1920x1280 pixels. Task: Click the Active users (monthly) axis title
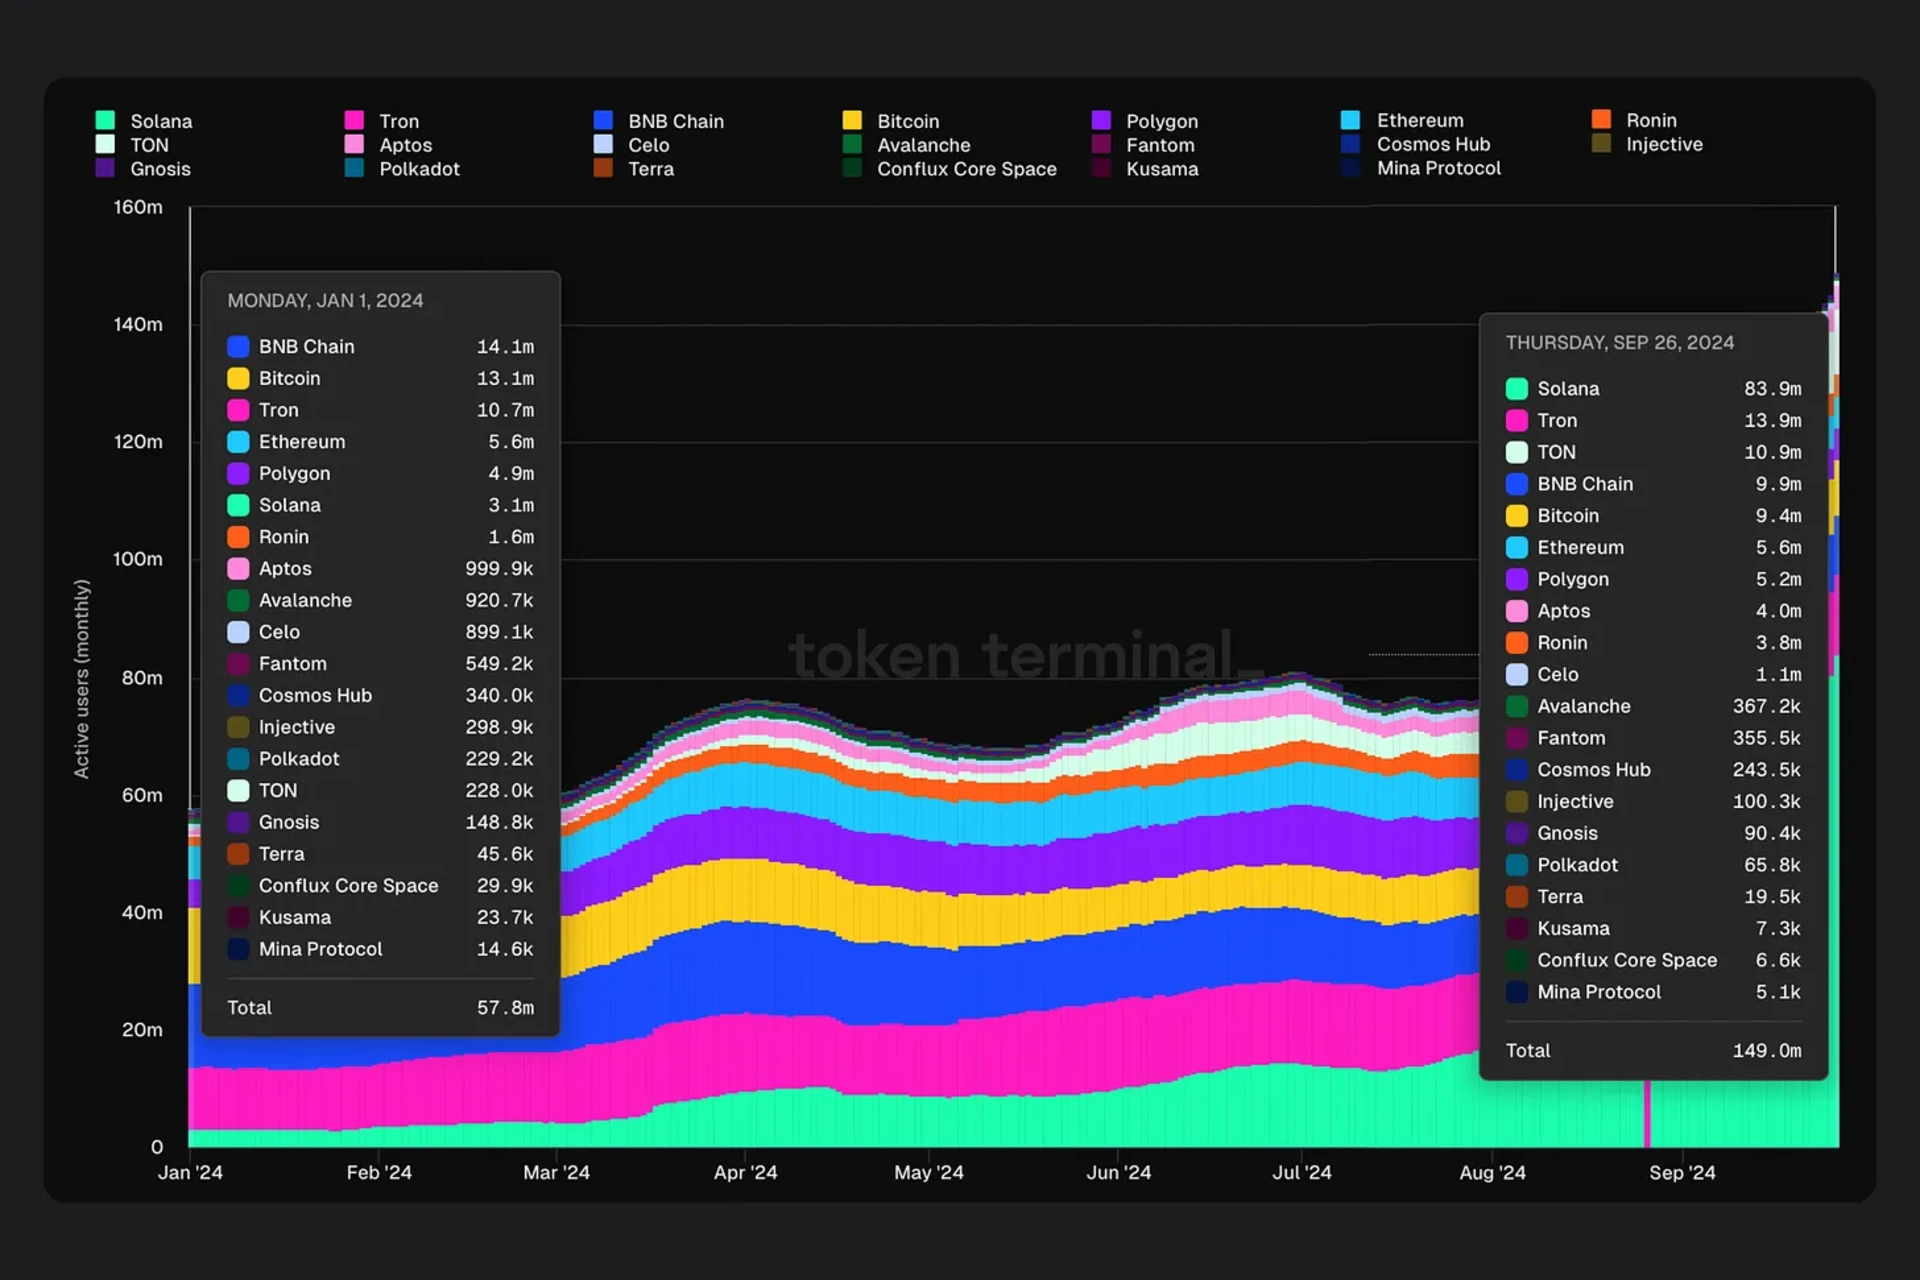(82, 678)
